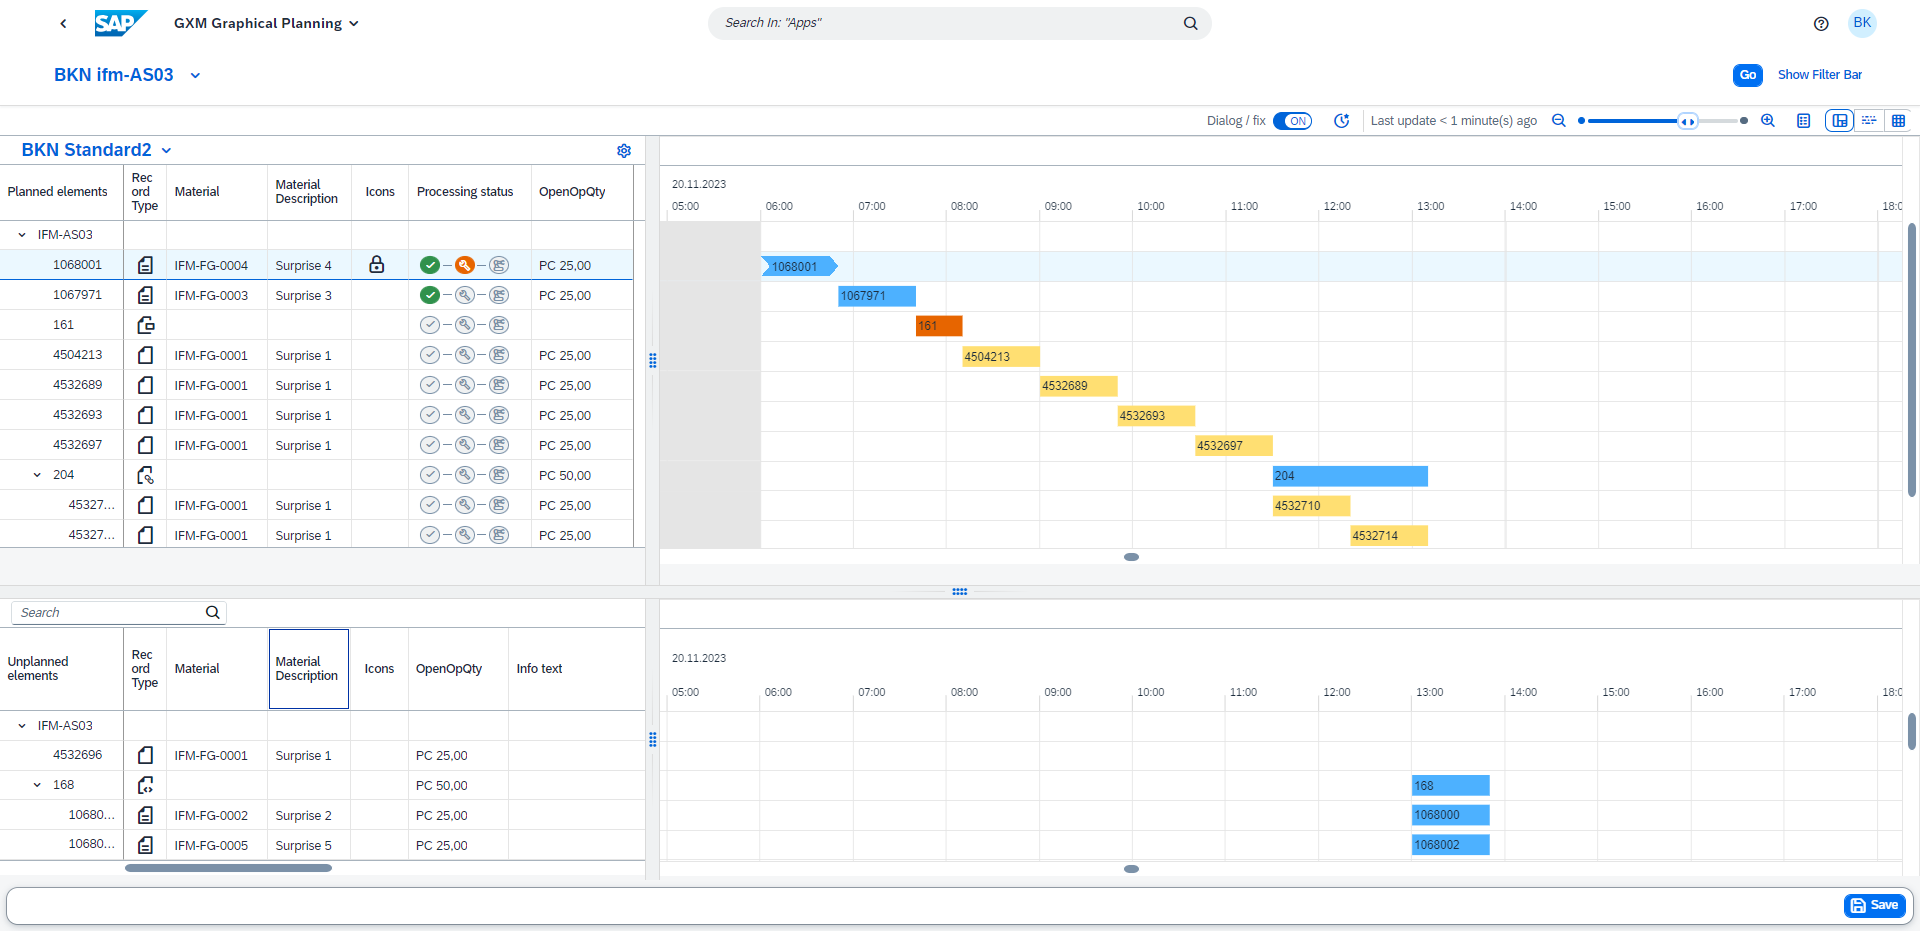Collapse the IFM-AS03 planned elements group
This screenshot has height=931, width=1920.
click(20, 235)
